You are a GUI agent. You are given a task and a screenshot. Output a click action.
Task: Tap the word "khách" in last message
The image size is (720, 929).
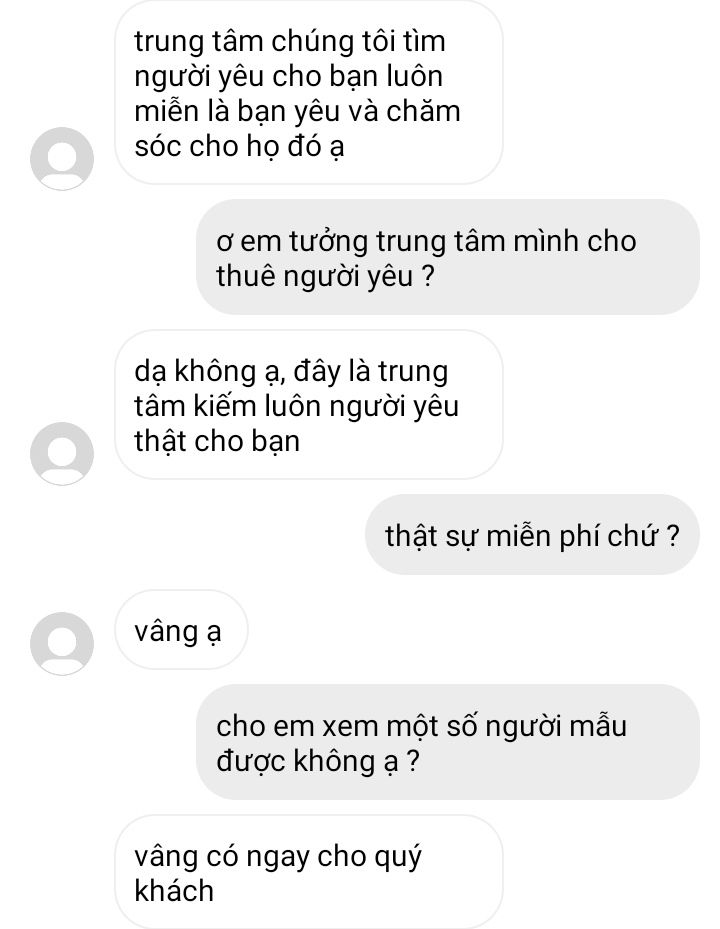click(x=174, y=890)
